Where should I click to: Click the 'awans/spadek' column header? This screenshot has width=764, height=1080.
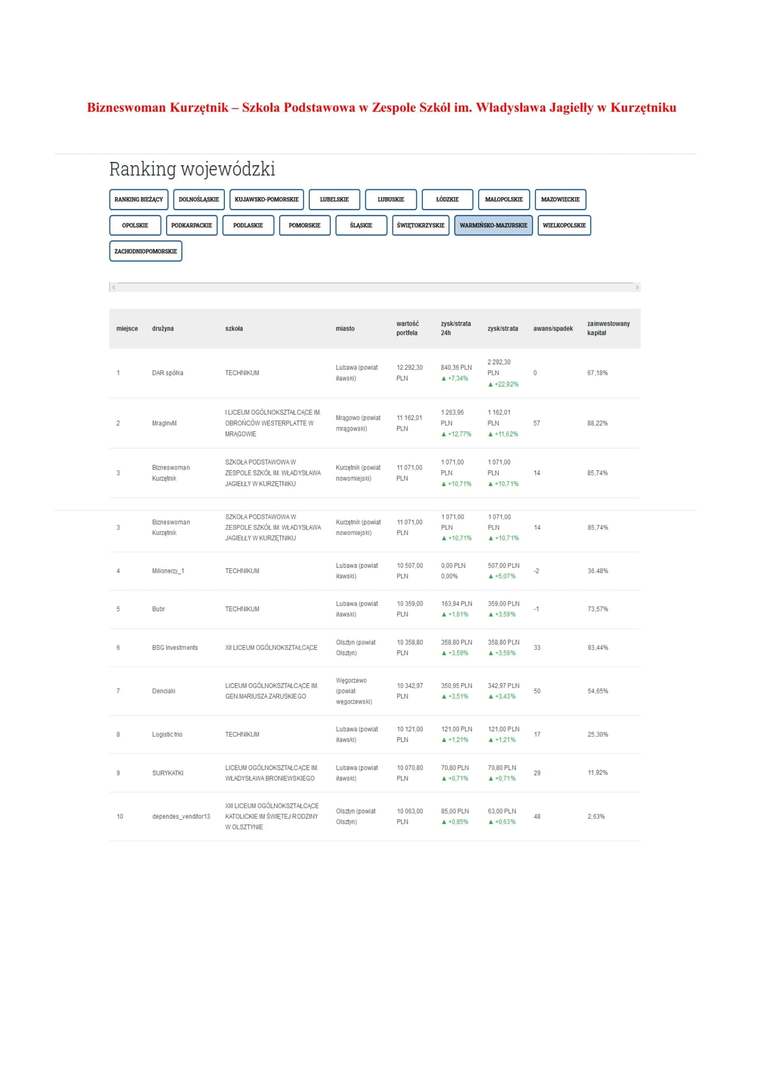click(553, 329)
